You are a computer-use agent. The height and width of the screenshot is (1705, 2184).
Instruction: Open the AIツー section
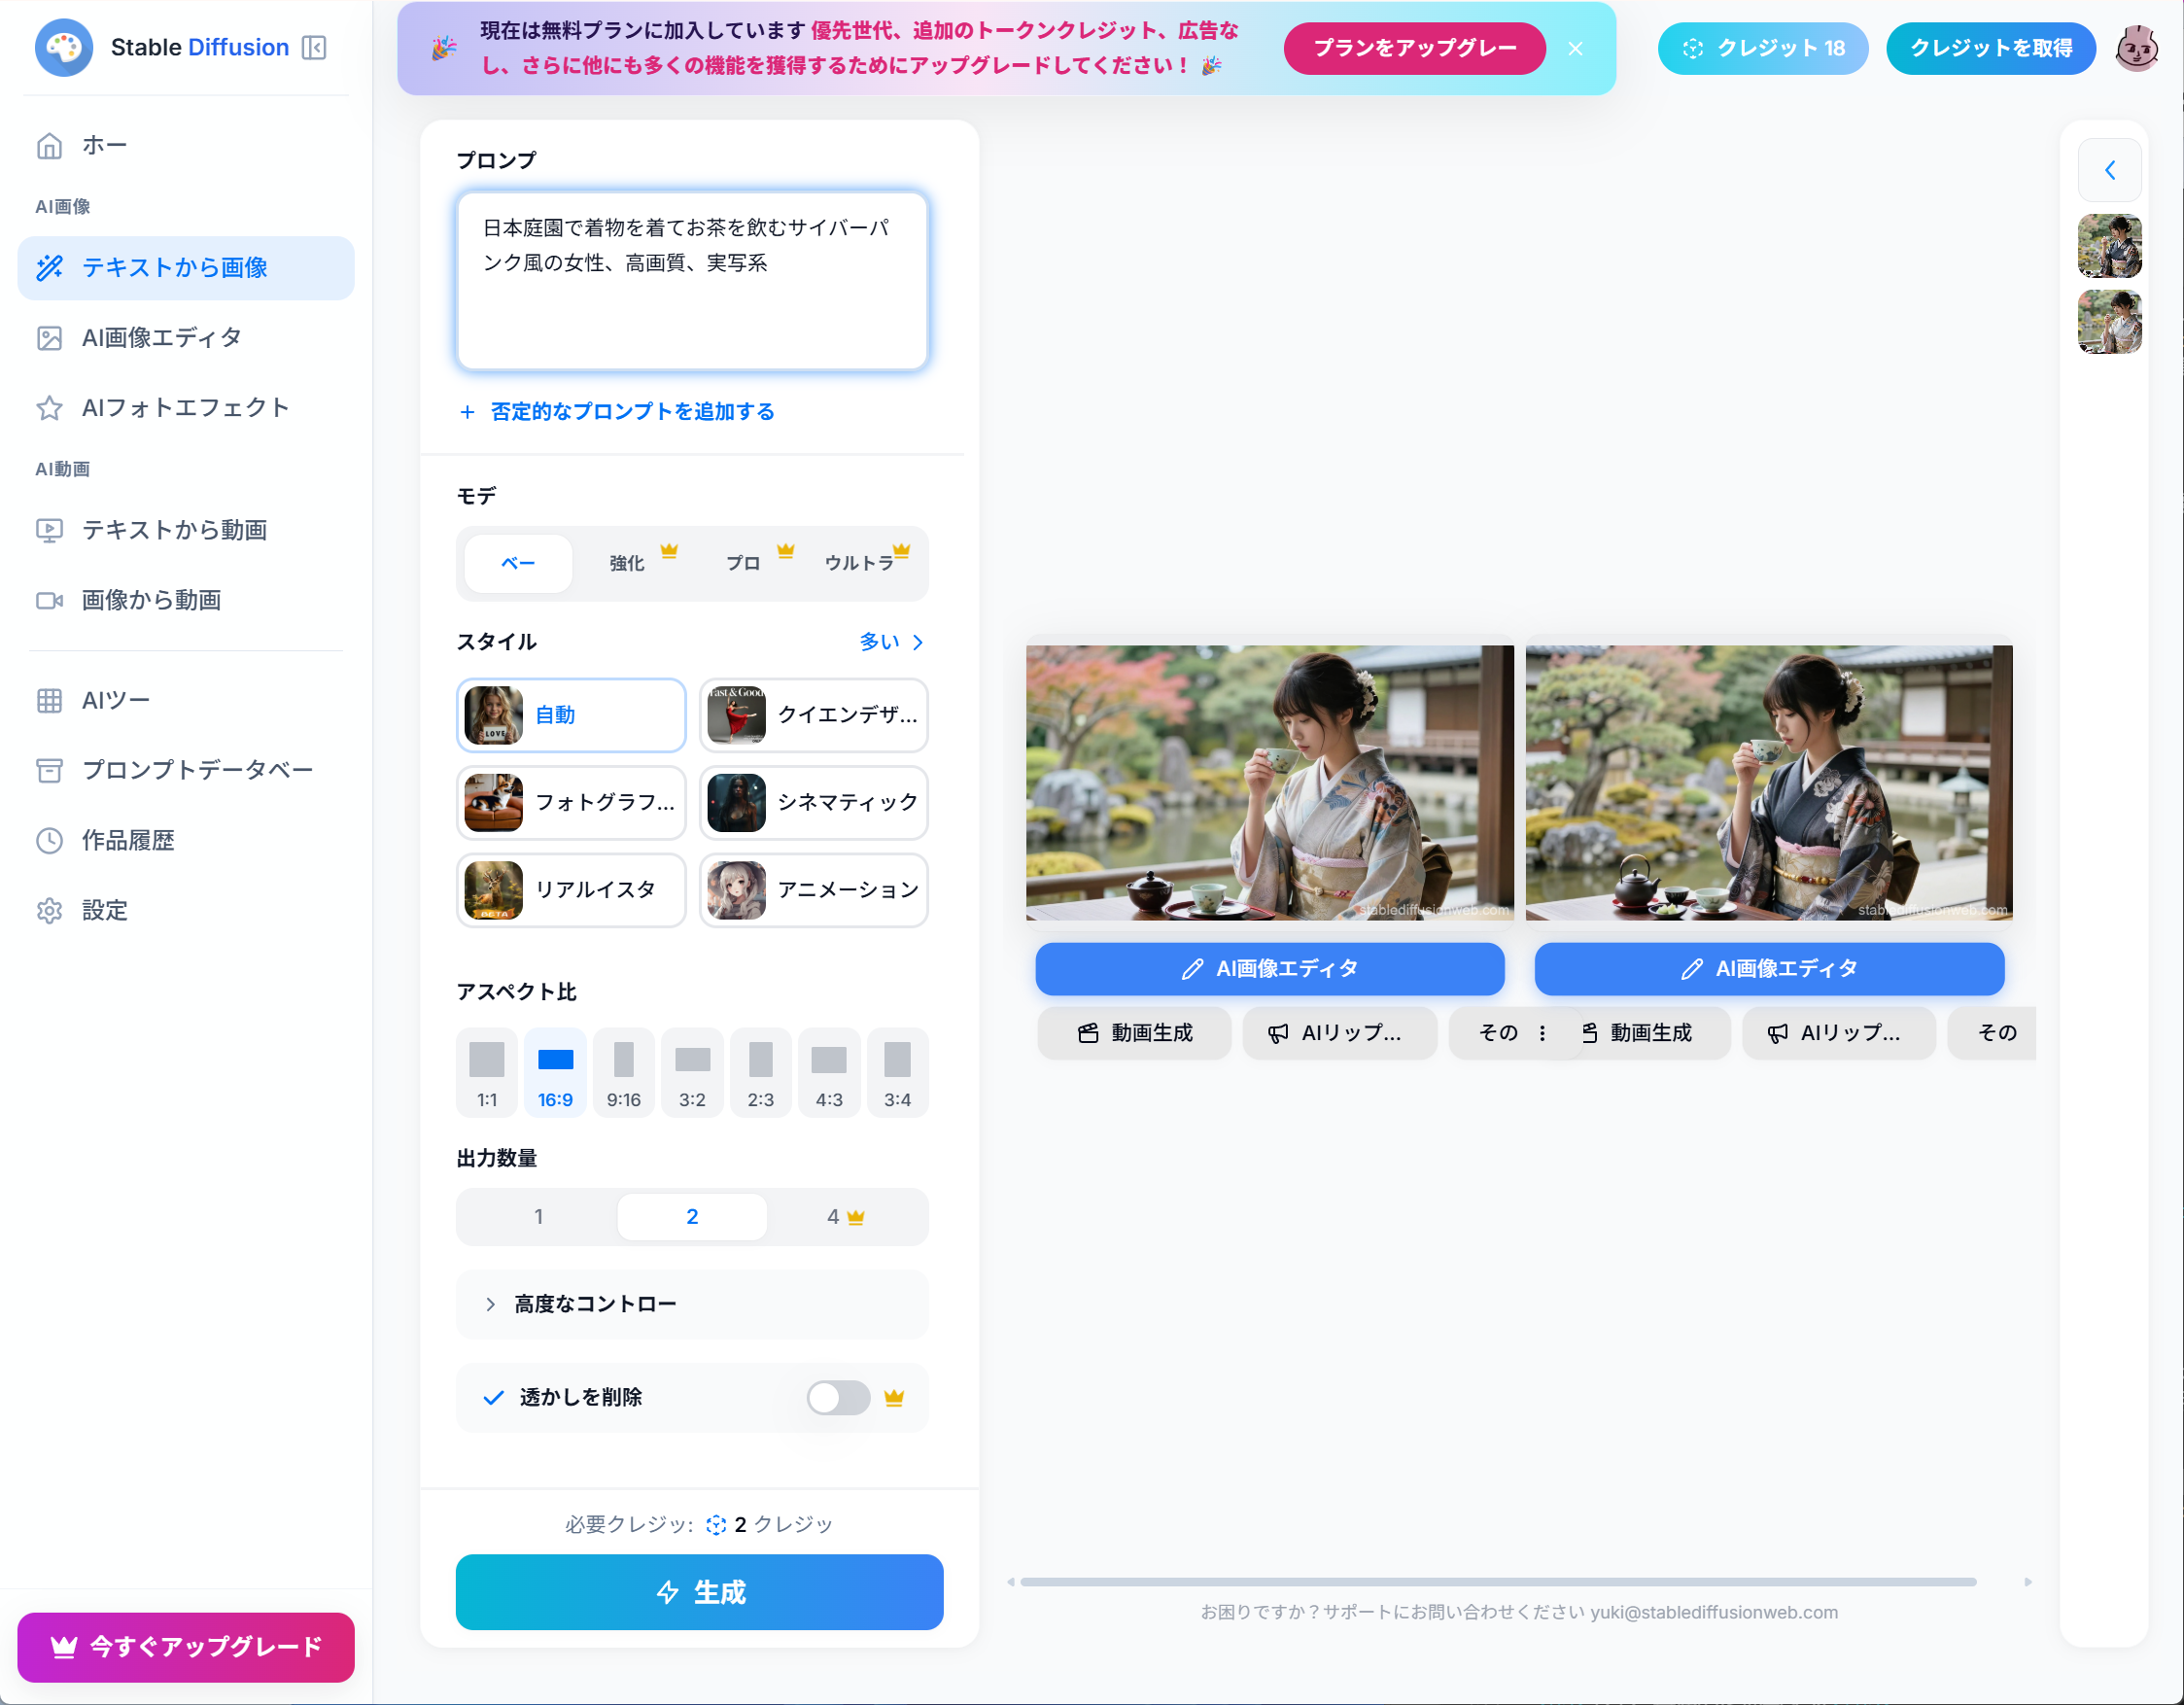tap(113, 700)
